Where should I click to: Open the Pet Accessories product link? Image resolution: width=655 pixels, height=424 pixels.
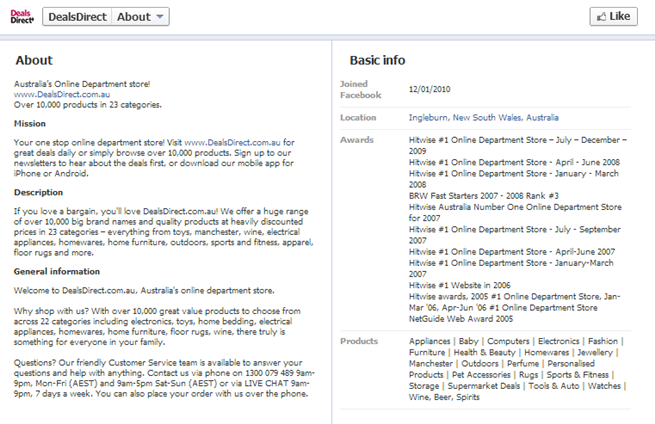481,375
